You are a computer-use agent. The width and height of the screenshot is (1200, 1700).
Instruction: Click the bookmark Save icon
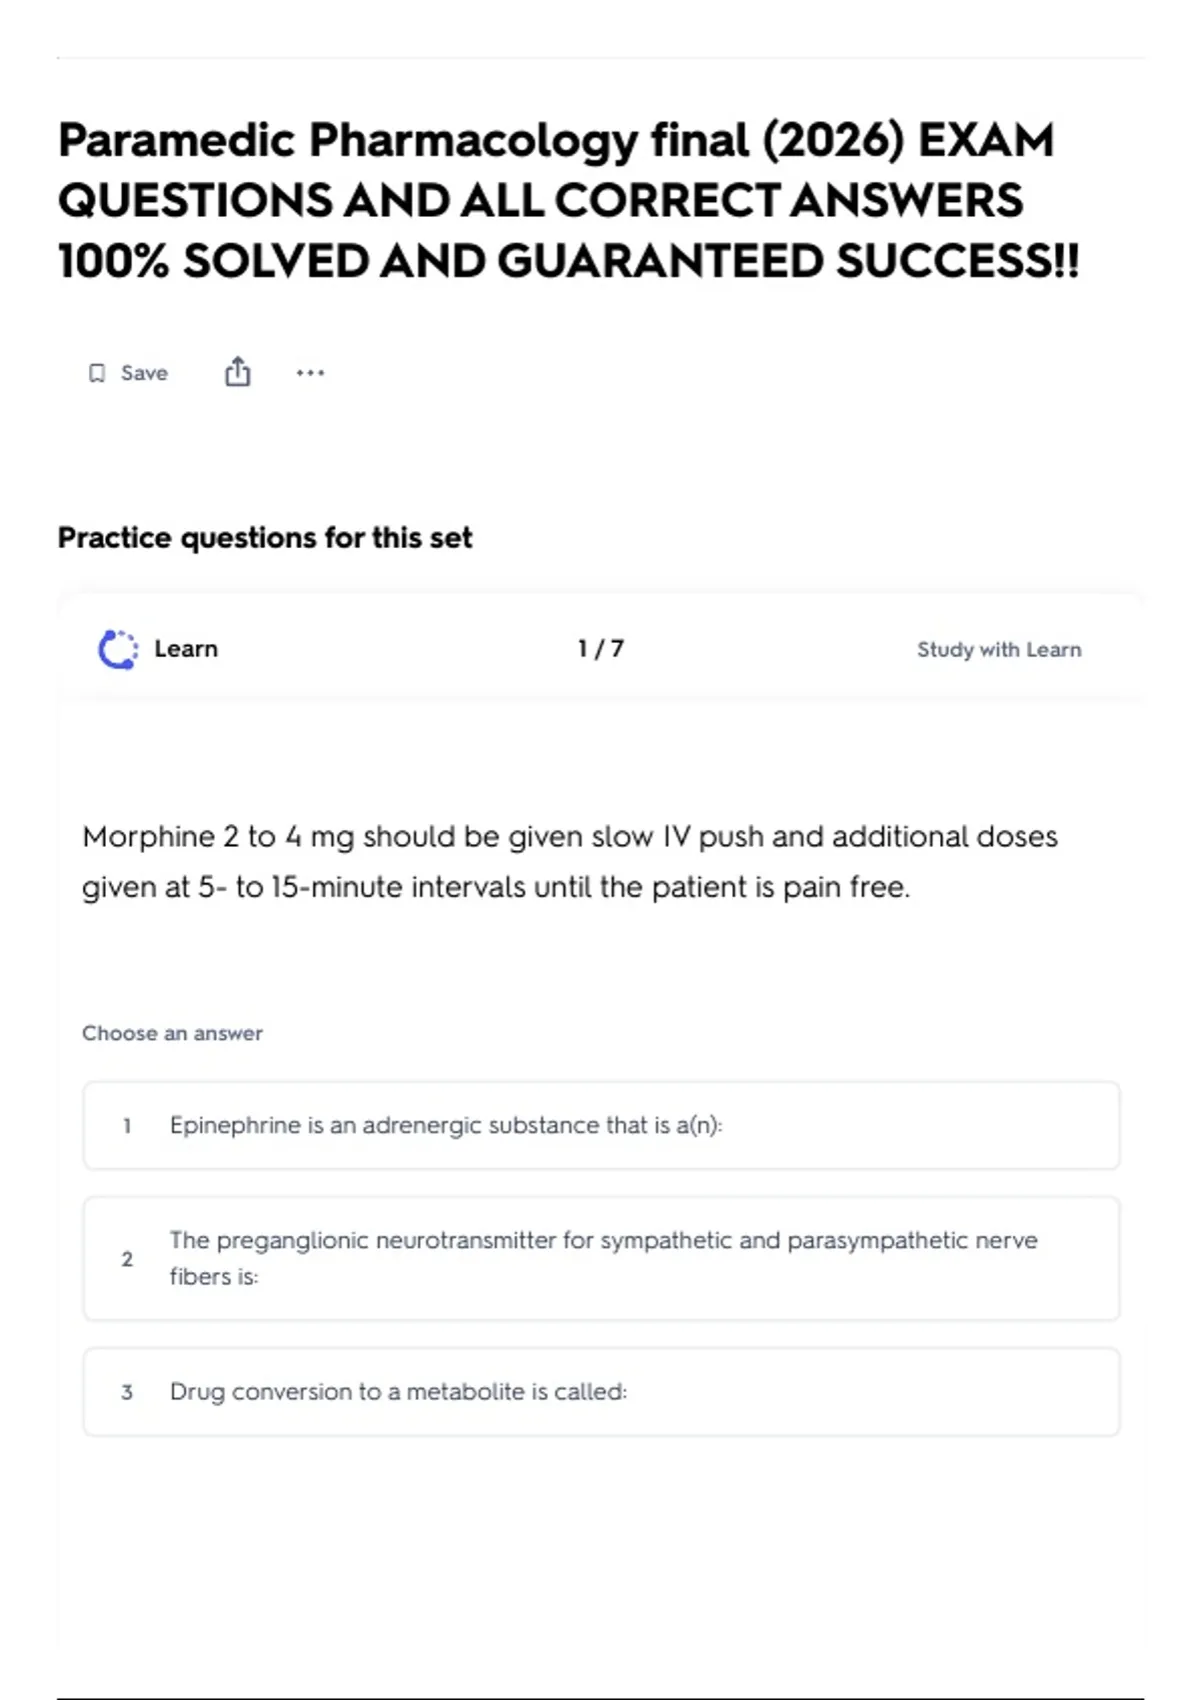tap(97, 373)
